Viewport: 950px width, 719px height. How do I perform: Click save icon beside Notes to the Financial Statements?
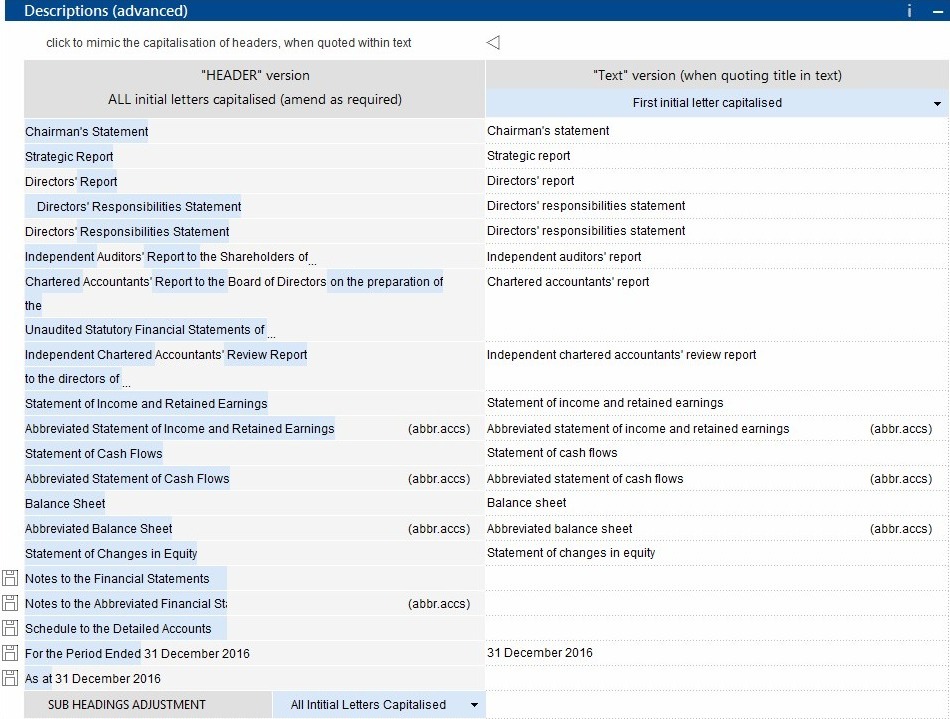[x=10, y=578]
